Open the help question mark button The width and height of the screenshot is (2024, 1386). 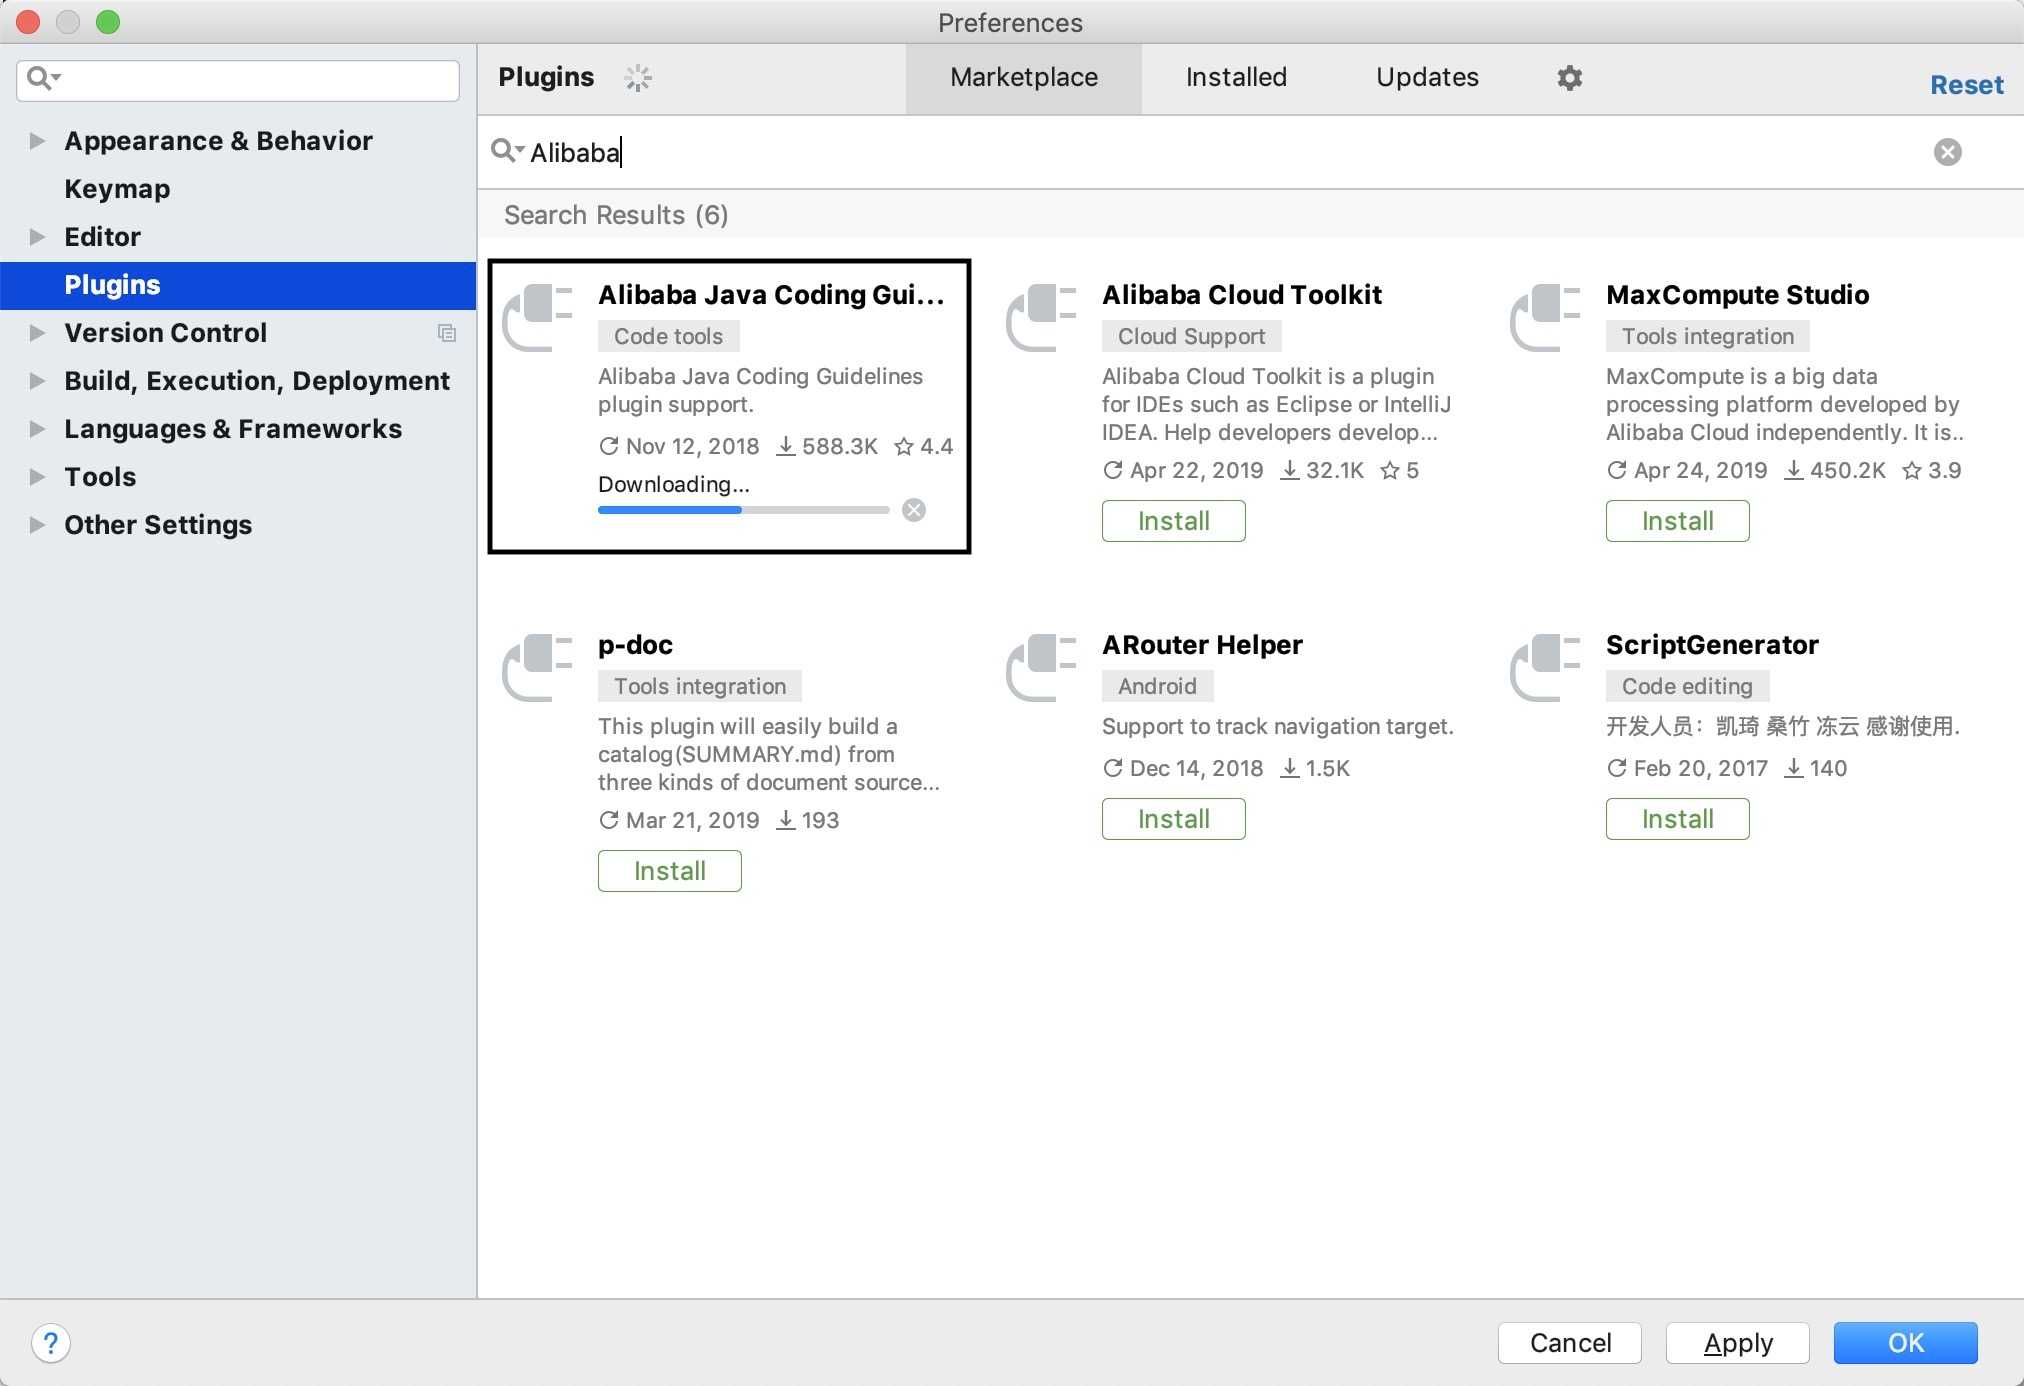[51, 1343]
